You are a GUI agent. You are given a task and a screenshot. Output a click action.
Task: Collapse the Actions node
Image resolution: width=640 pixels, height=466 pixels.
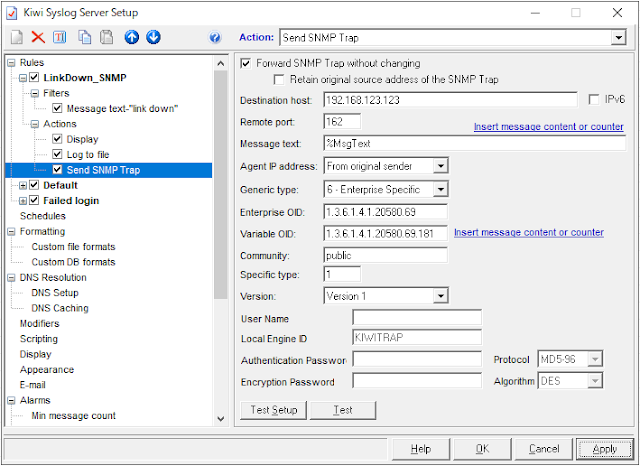[x=35, y=124]
